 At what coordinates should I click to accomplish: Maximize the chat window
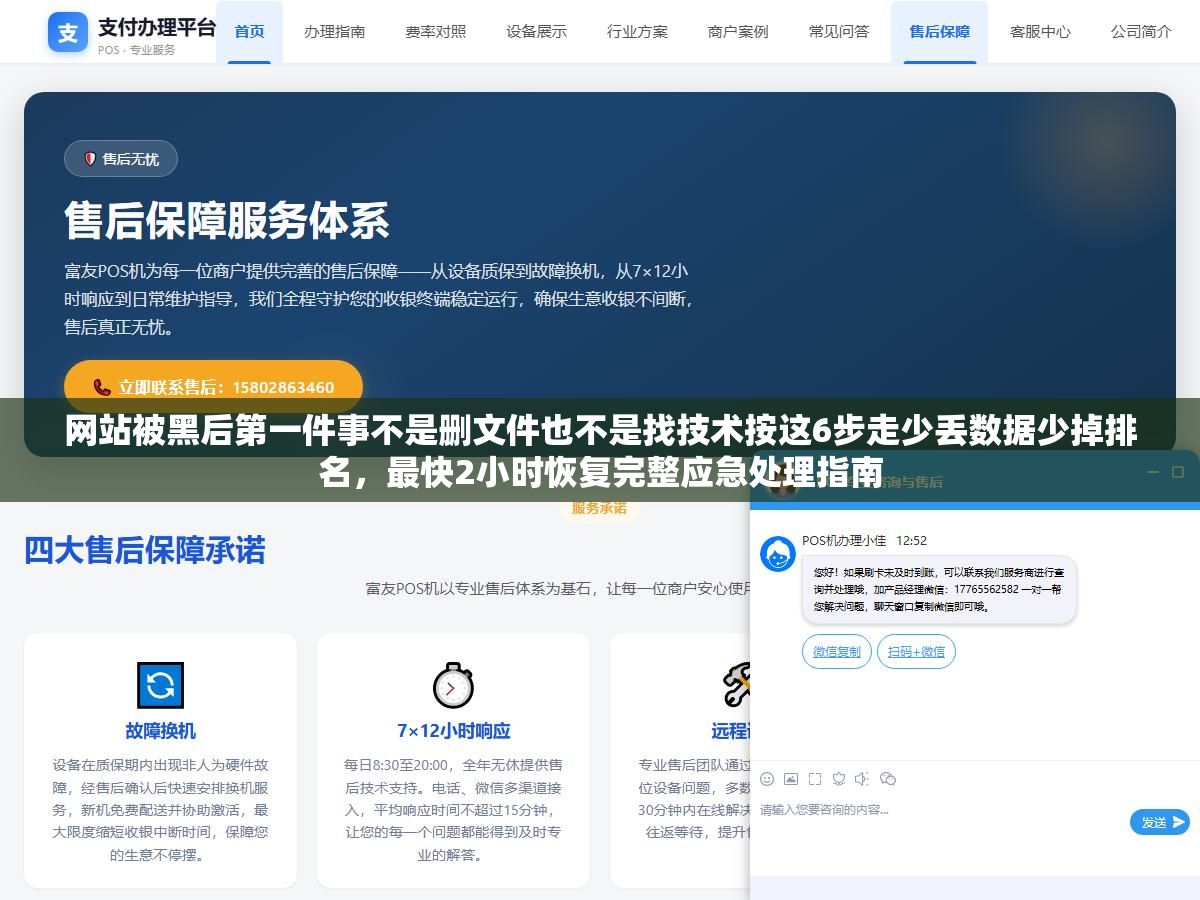point(1177,472)
